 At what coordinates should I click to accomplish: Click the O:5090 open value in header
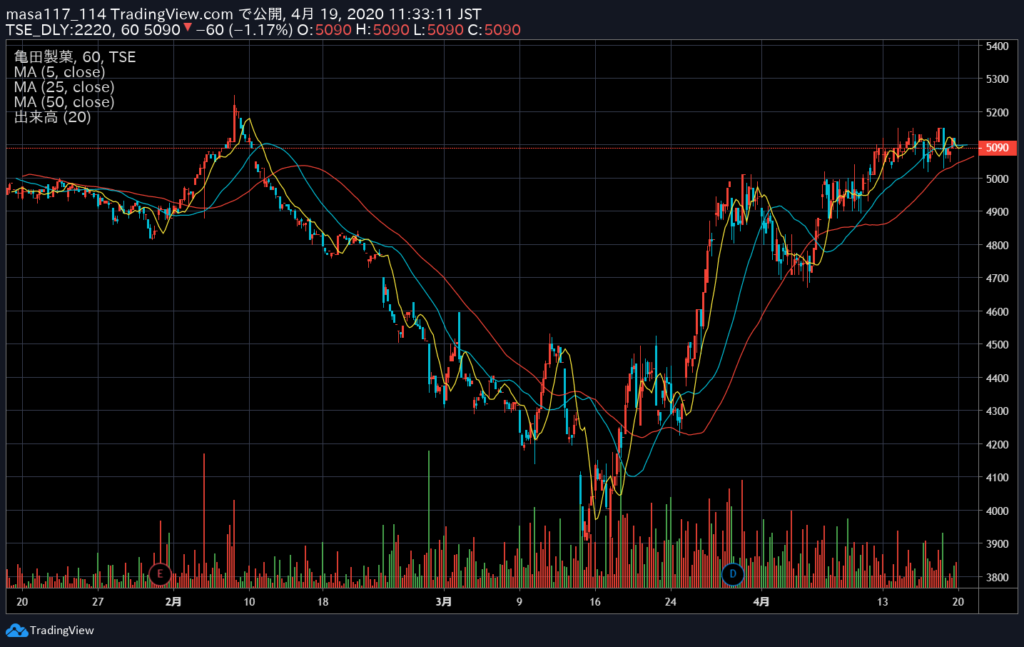click(325, 30)
